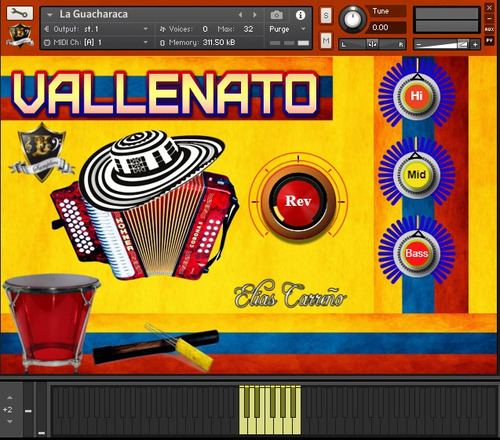Viewport: 500px width, 440px height.
Task: Increase volume with the plus button
Action: (475, 44)
